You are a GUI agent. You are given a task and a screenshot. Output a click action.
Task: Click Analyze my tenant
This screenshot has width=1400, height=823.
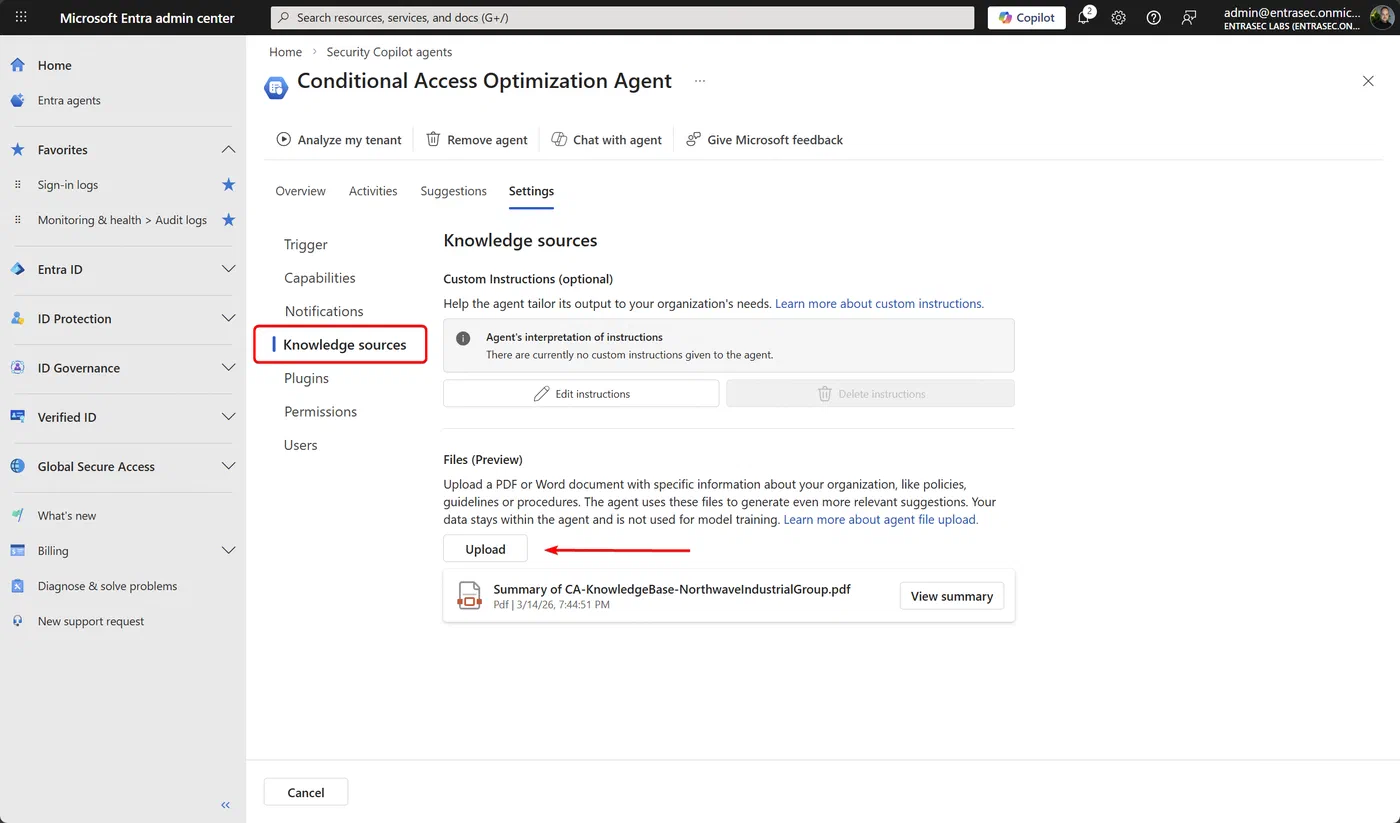339,140
